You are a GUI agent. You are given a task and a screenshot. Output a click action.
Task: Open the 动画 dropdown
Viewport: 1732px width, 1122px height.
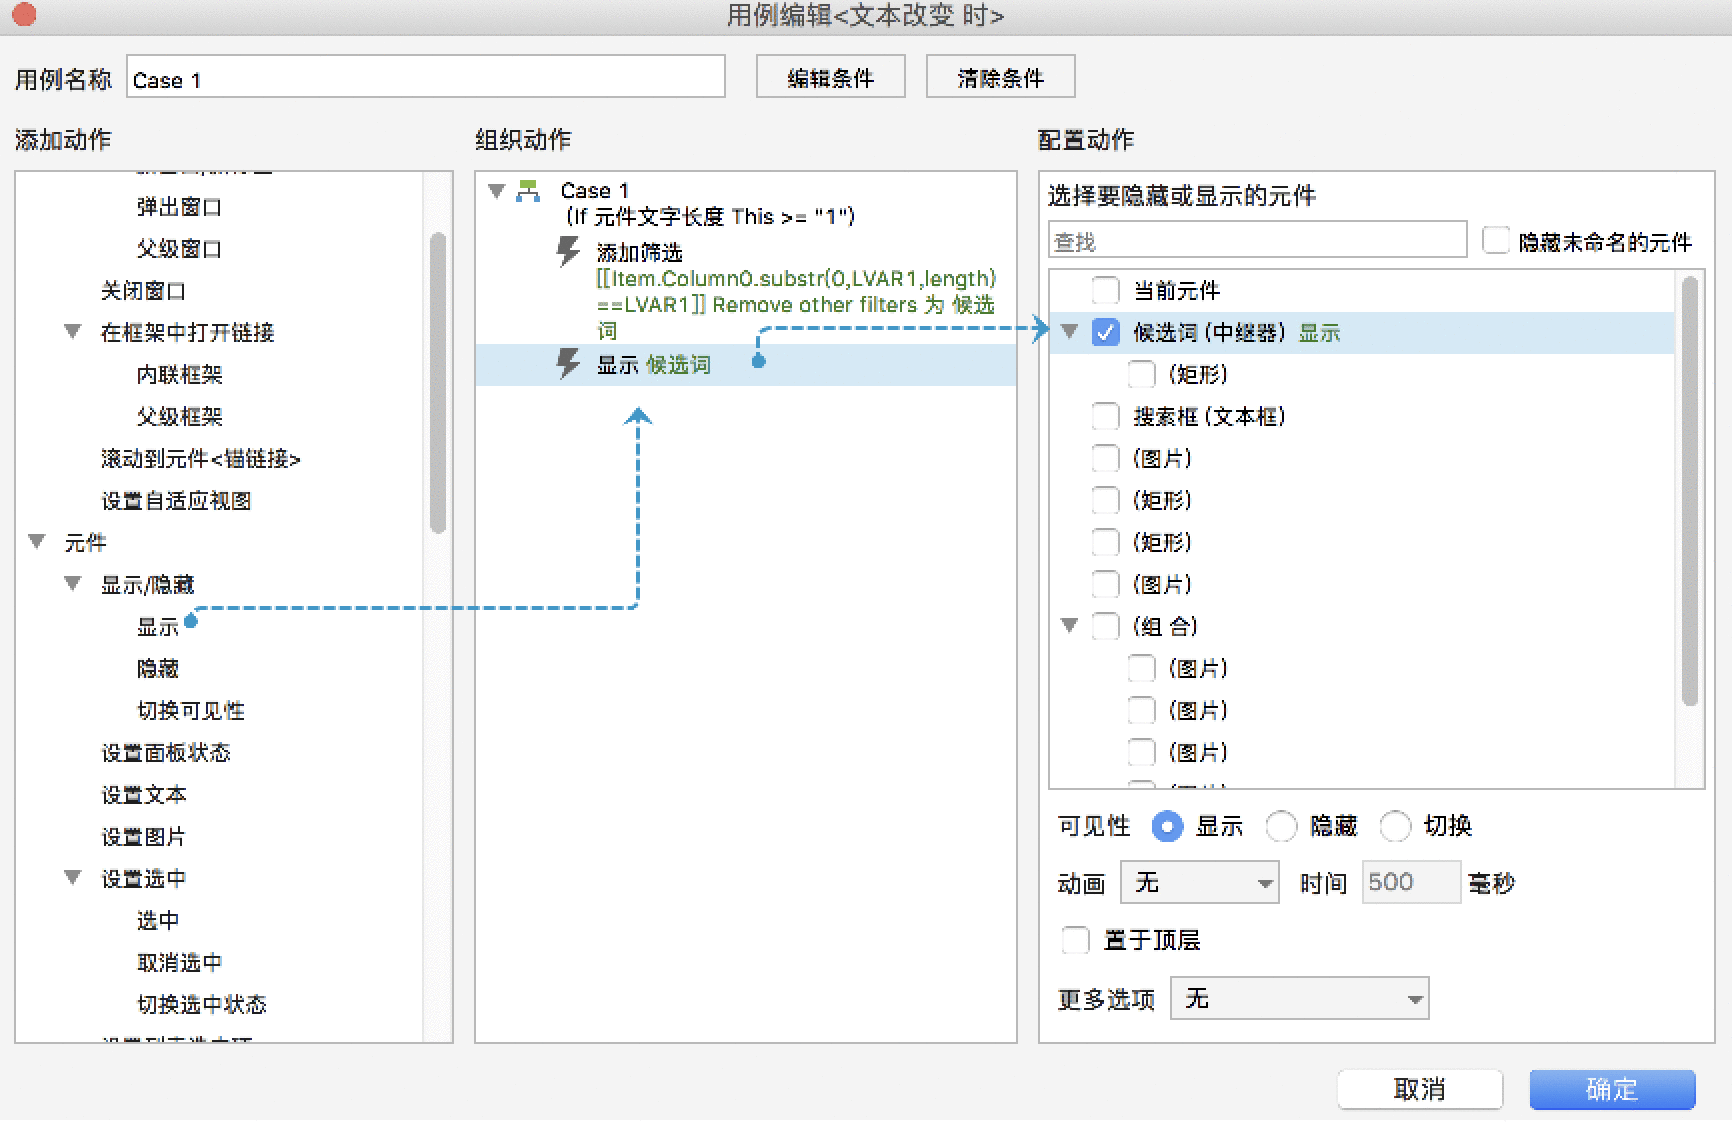[x=1200, y=883]
